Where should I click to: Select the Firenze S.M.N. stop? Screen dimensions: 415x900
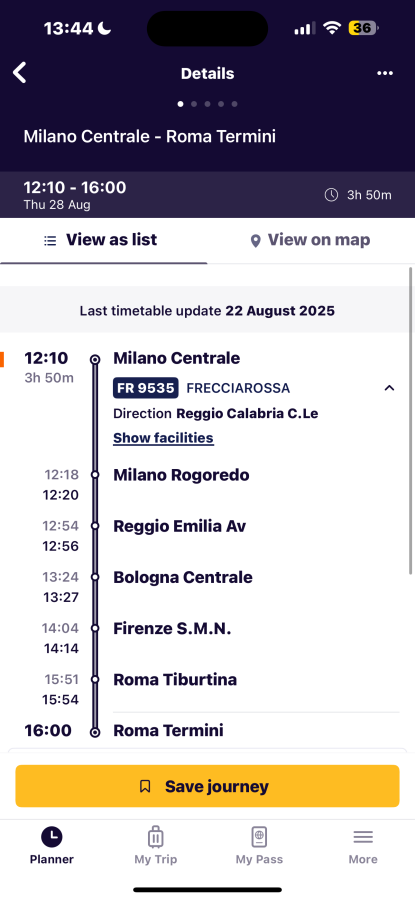coord(172,629)
